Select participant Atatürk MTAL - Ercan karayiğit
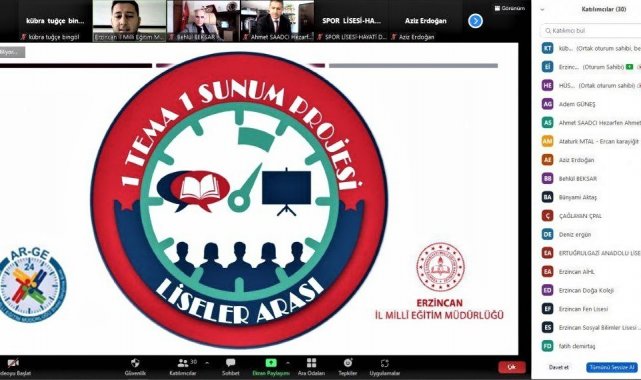The height and width of the screenshot is (380, 641). coord(598,141)
